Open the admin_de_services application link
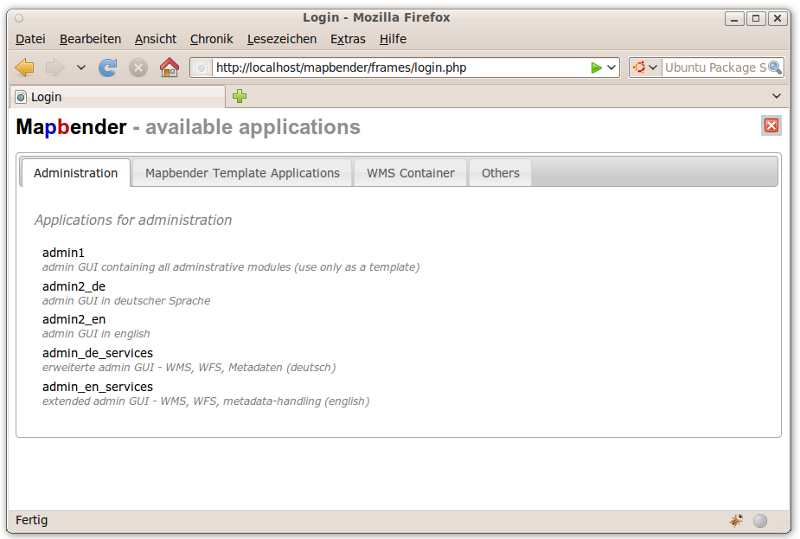 [97, 353]
